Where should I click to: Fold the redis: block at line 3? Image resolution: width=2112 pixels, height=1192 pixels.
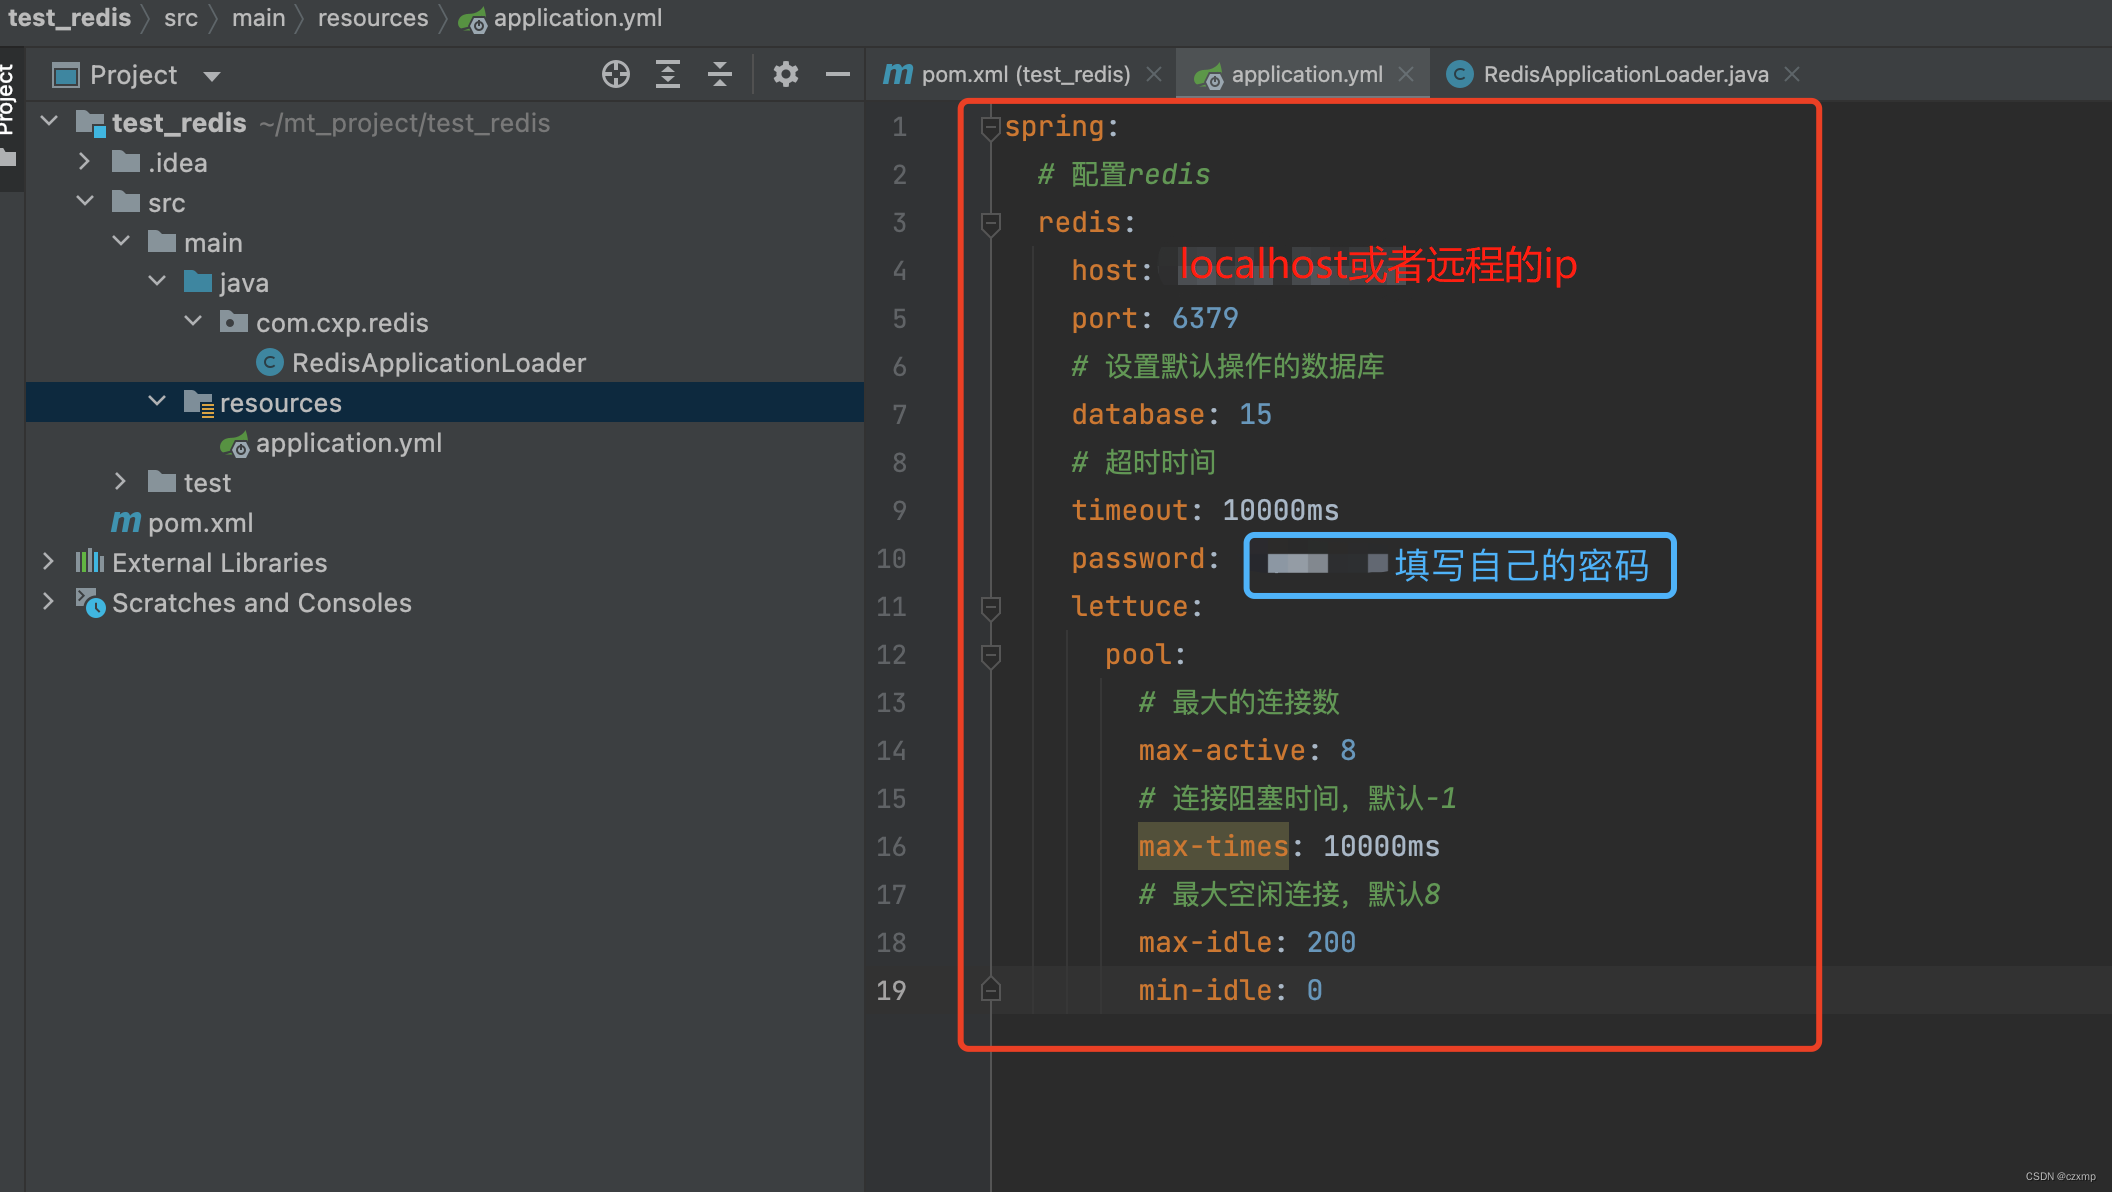click(x=991, y=223)
